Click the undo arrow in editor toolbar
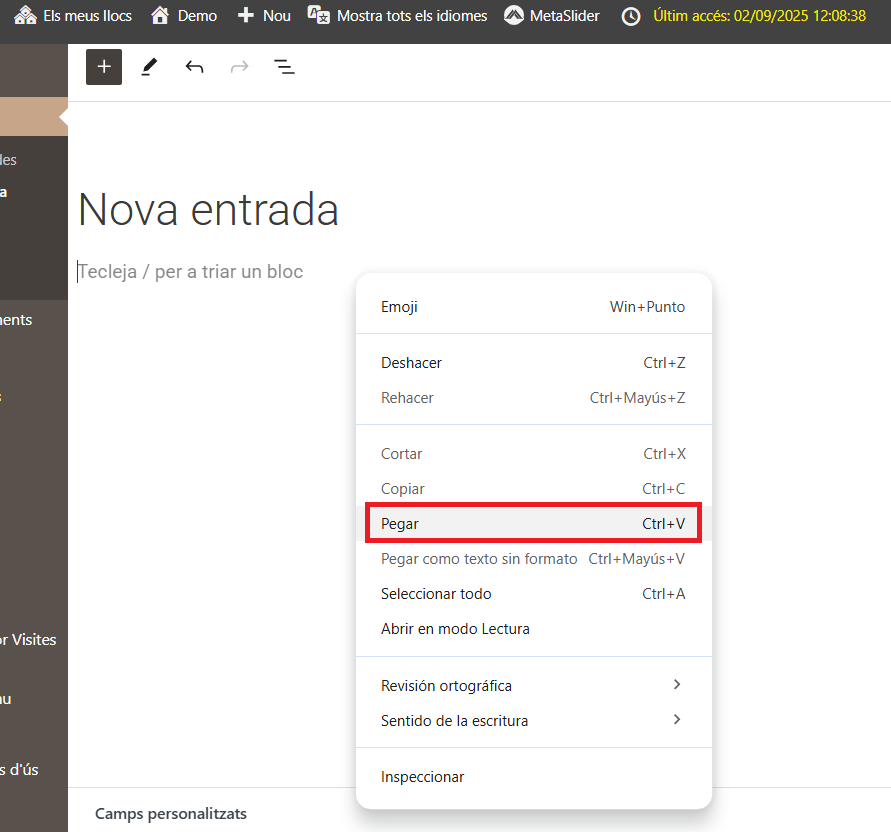 [x=194, y=67]
